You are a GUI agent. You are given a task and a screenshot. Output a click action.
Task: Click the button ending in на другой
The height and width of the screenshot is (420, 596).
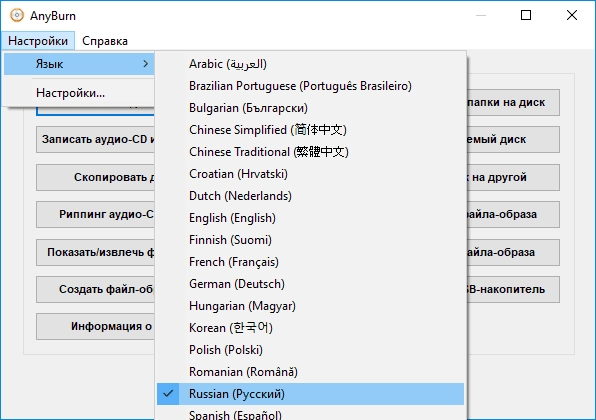tap(513, 178)
